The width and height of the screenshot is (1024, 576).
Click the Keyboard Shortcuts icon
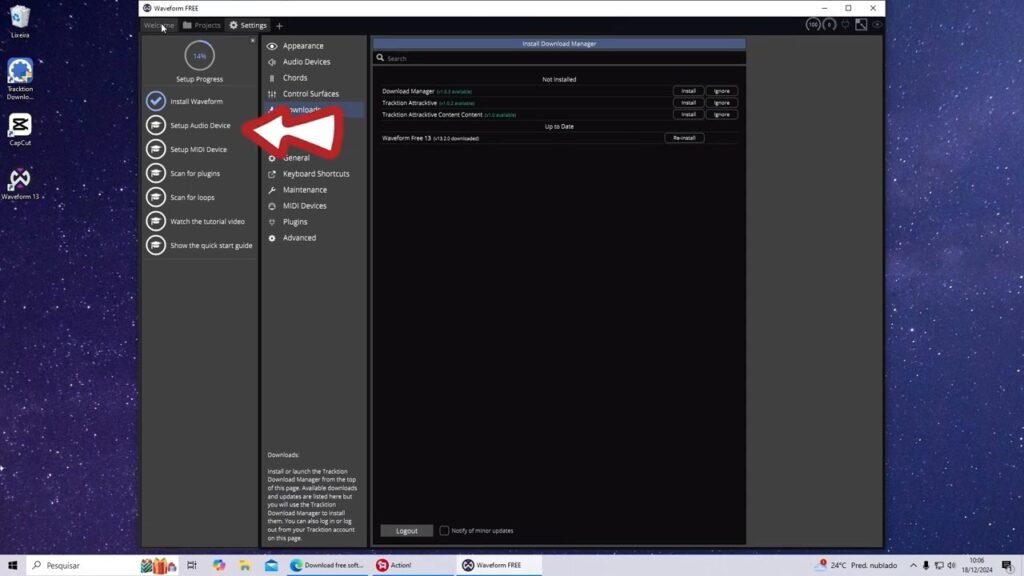pos(272,174)
